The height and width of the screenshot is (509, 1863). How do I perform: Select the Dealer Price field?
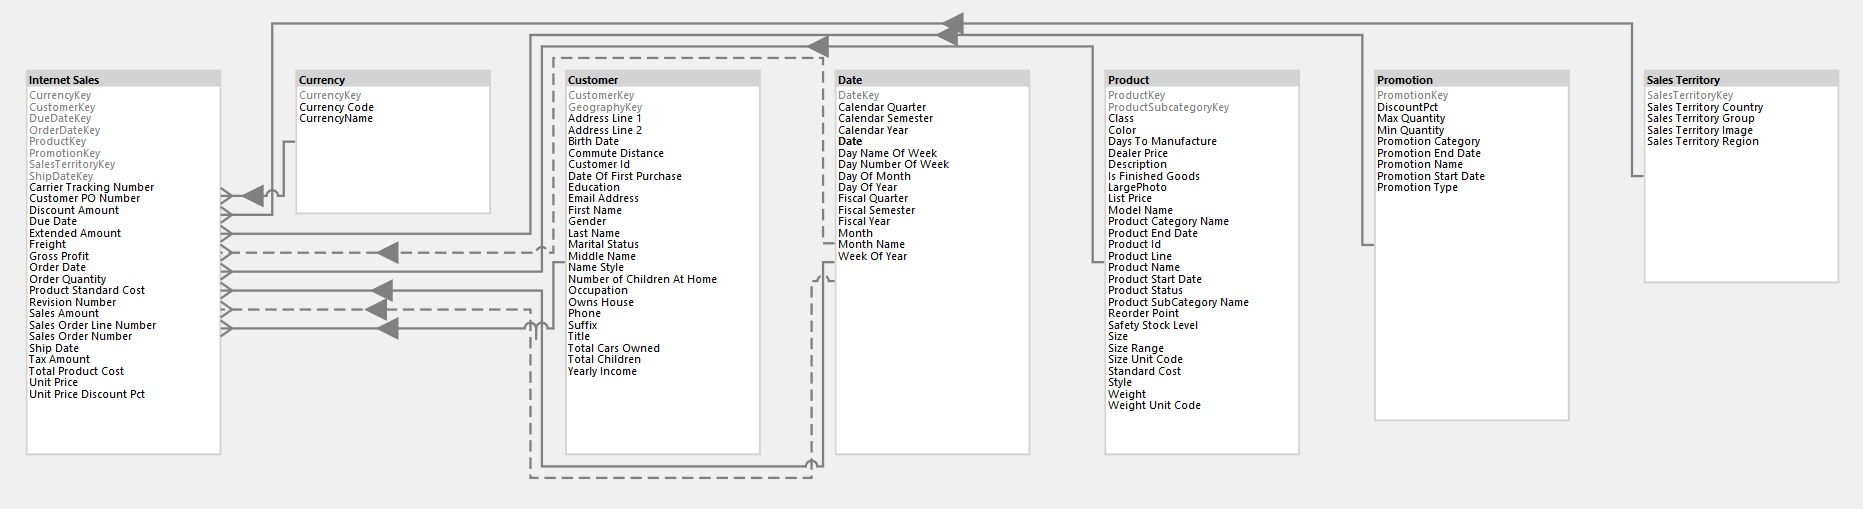(1137, 153)
